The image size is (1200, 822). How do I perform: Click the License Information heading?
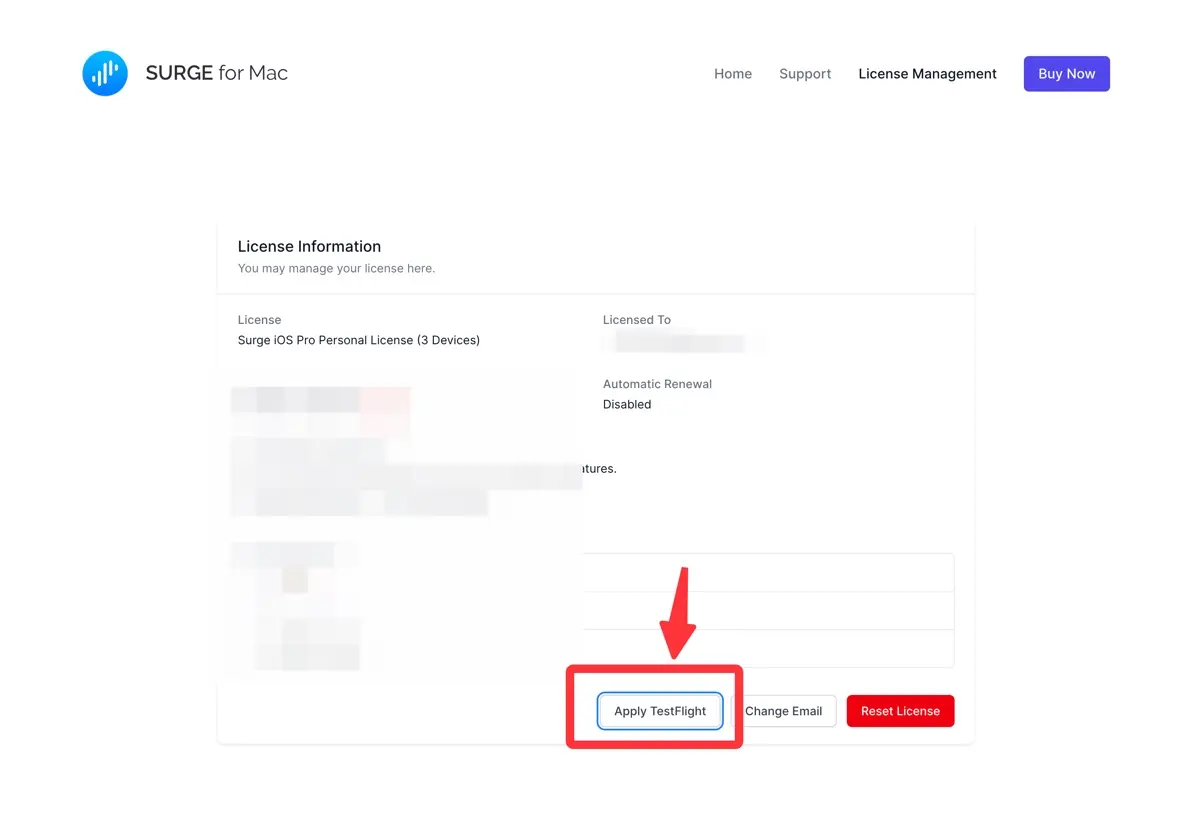pyautogui.click(x=309, y=246)
